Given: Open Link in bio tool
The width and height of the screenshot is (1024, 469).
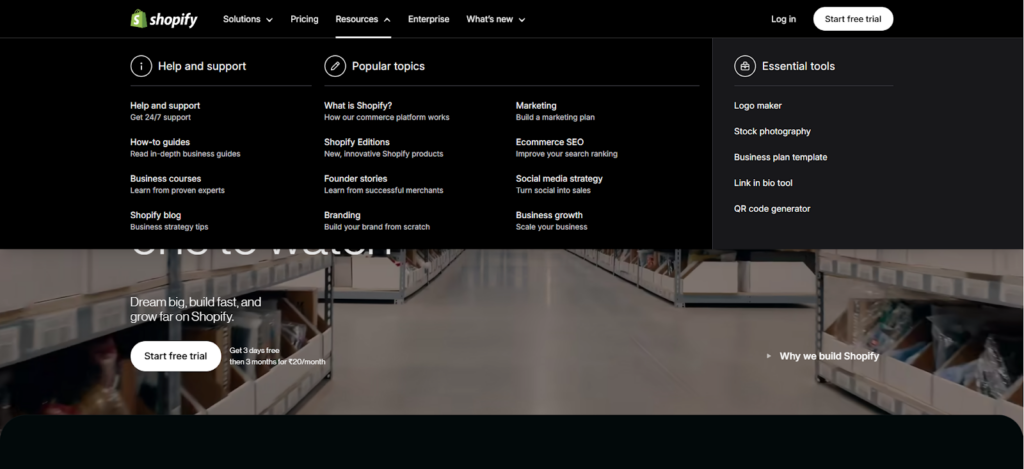Looking at the screenshot, I should pos(763,183).
